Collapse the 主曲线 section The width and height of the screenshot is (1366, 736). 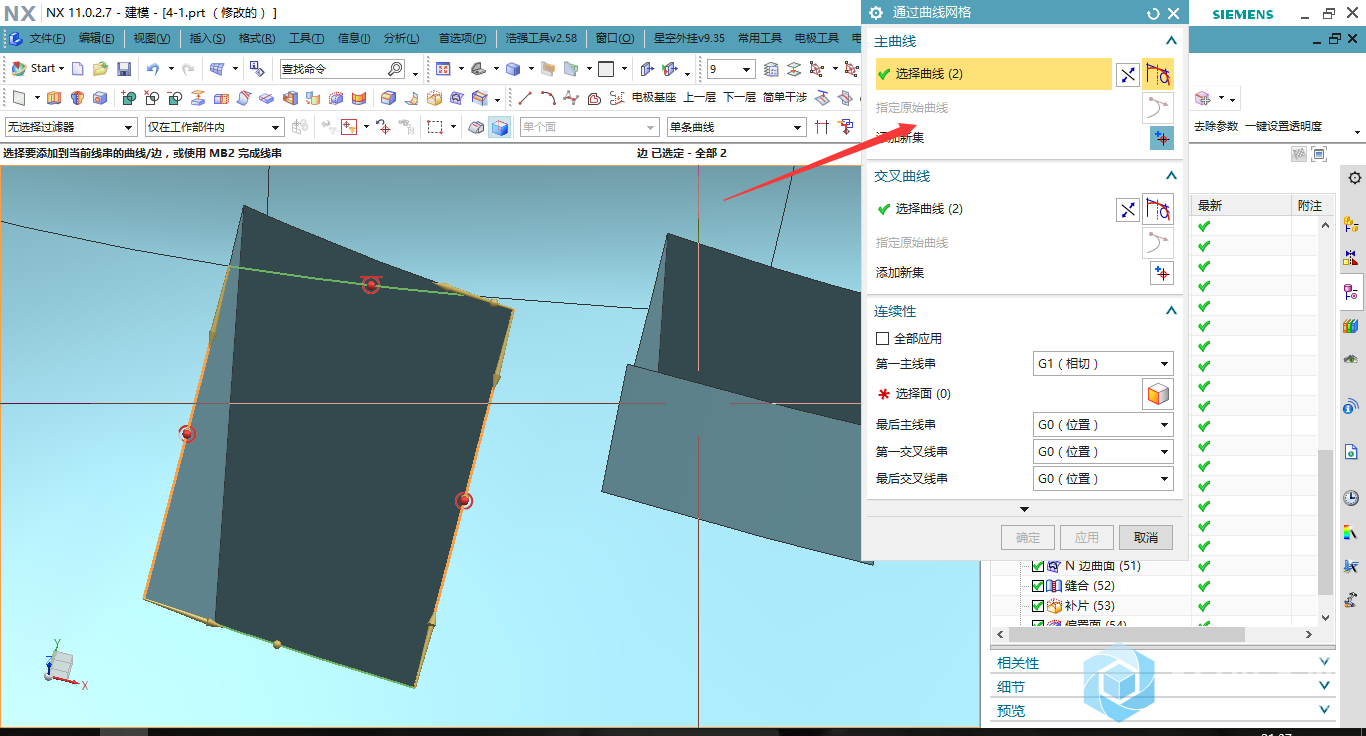1171,41
